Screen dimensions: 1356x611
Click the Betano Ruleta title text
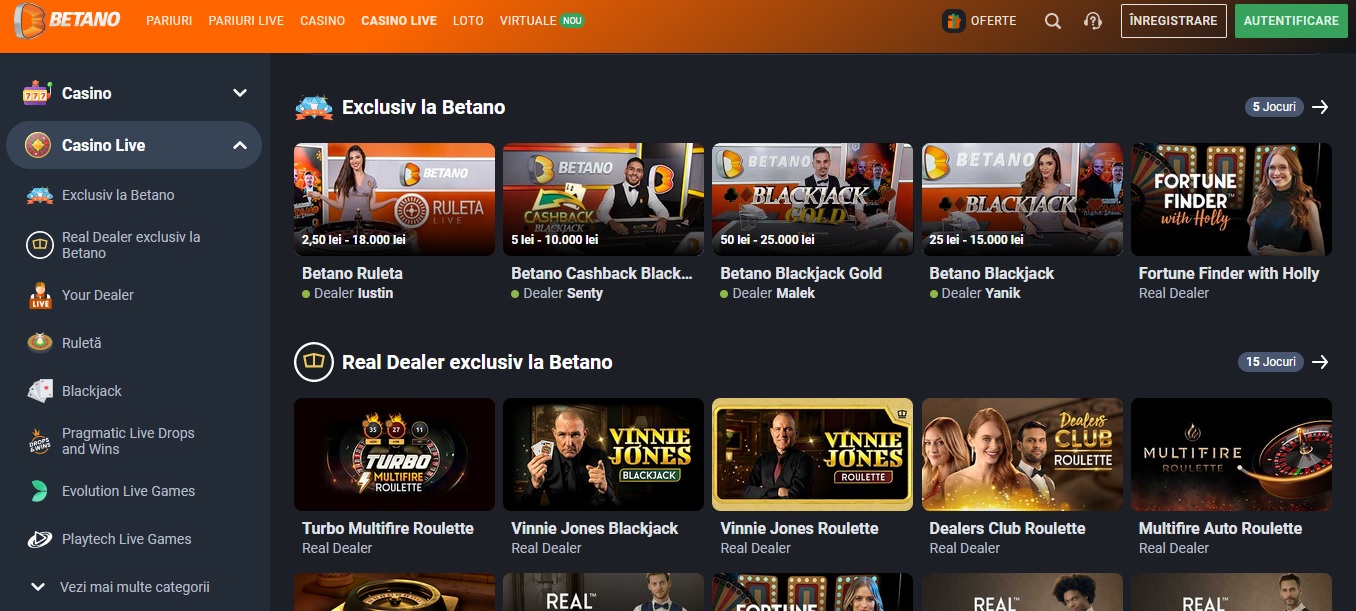point(352,273)
